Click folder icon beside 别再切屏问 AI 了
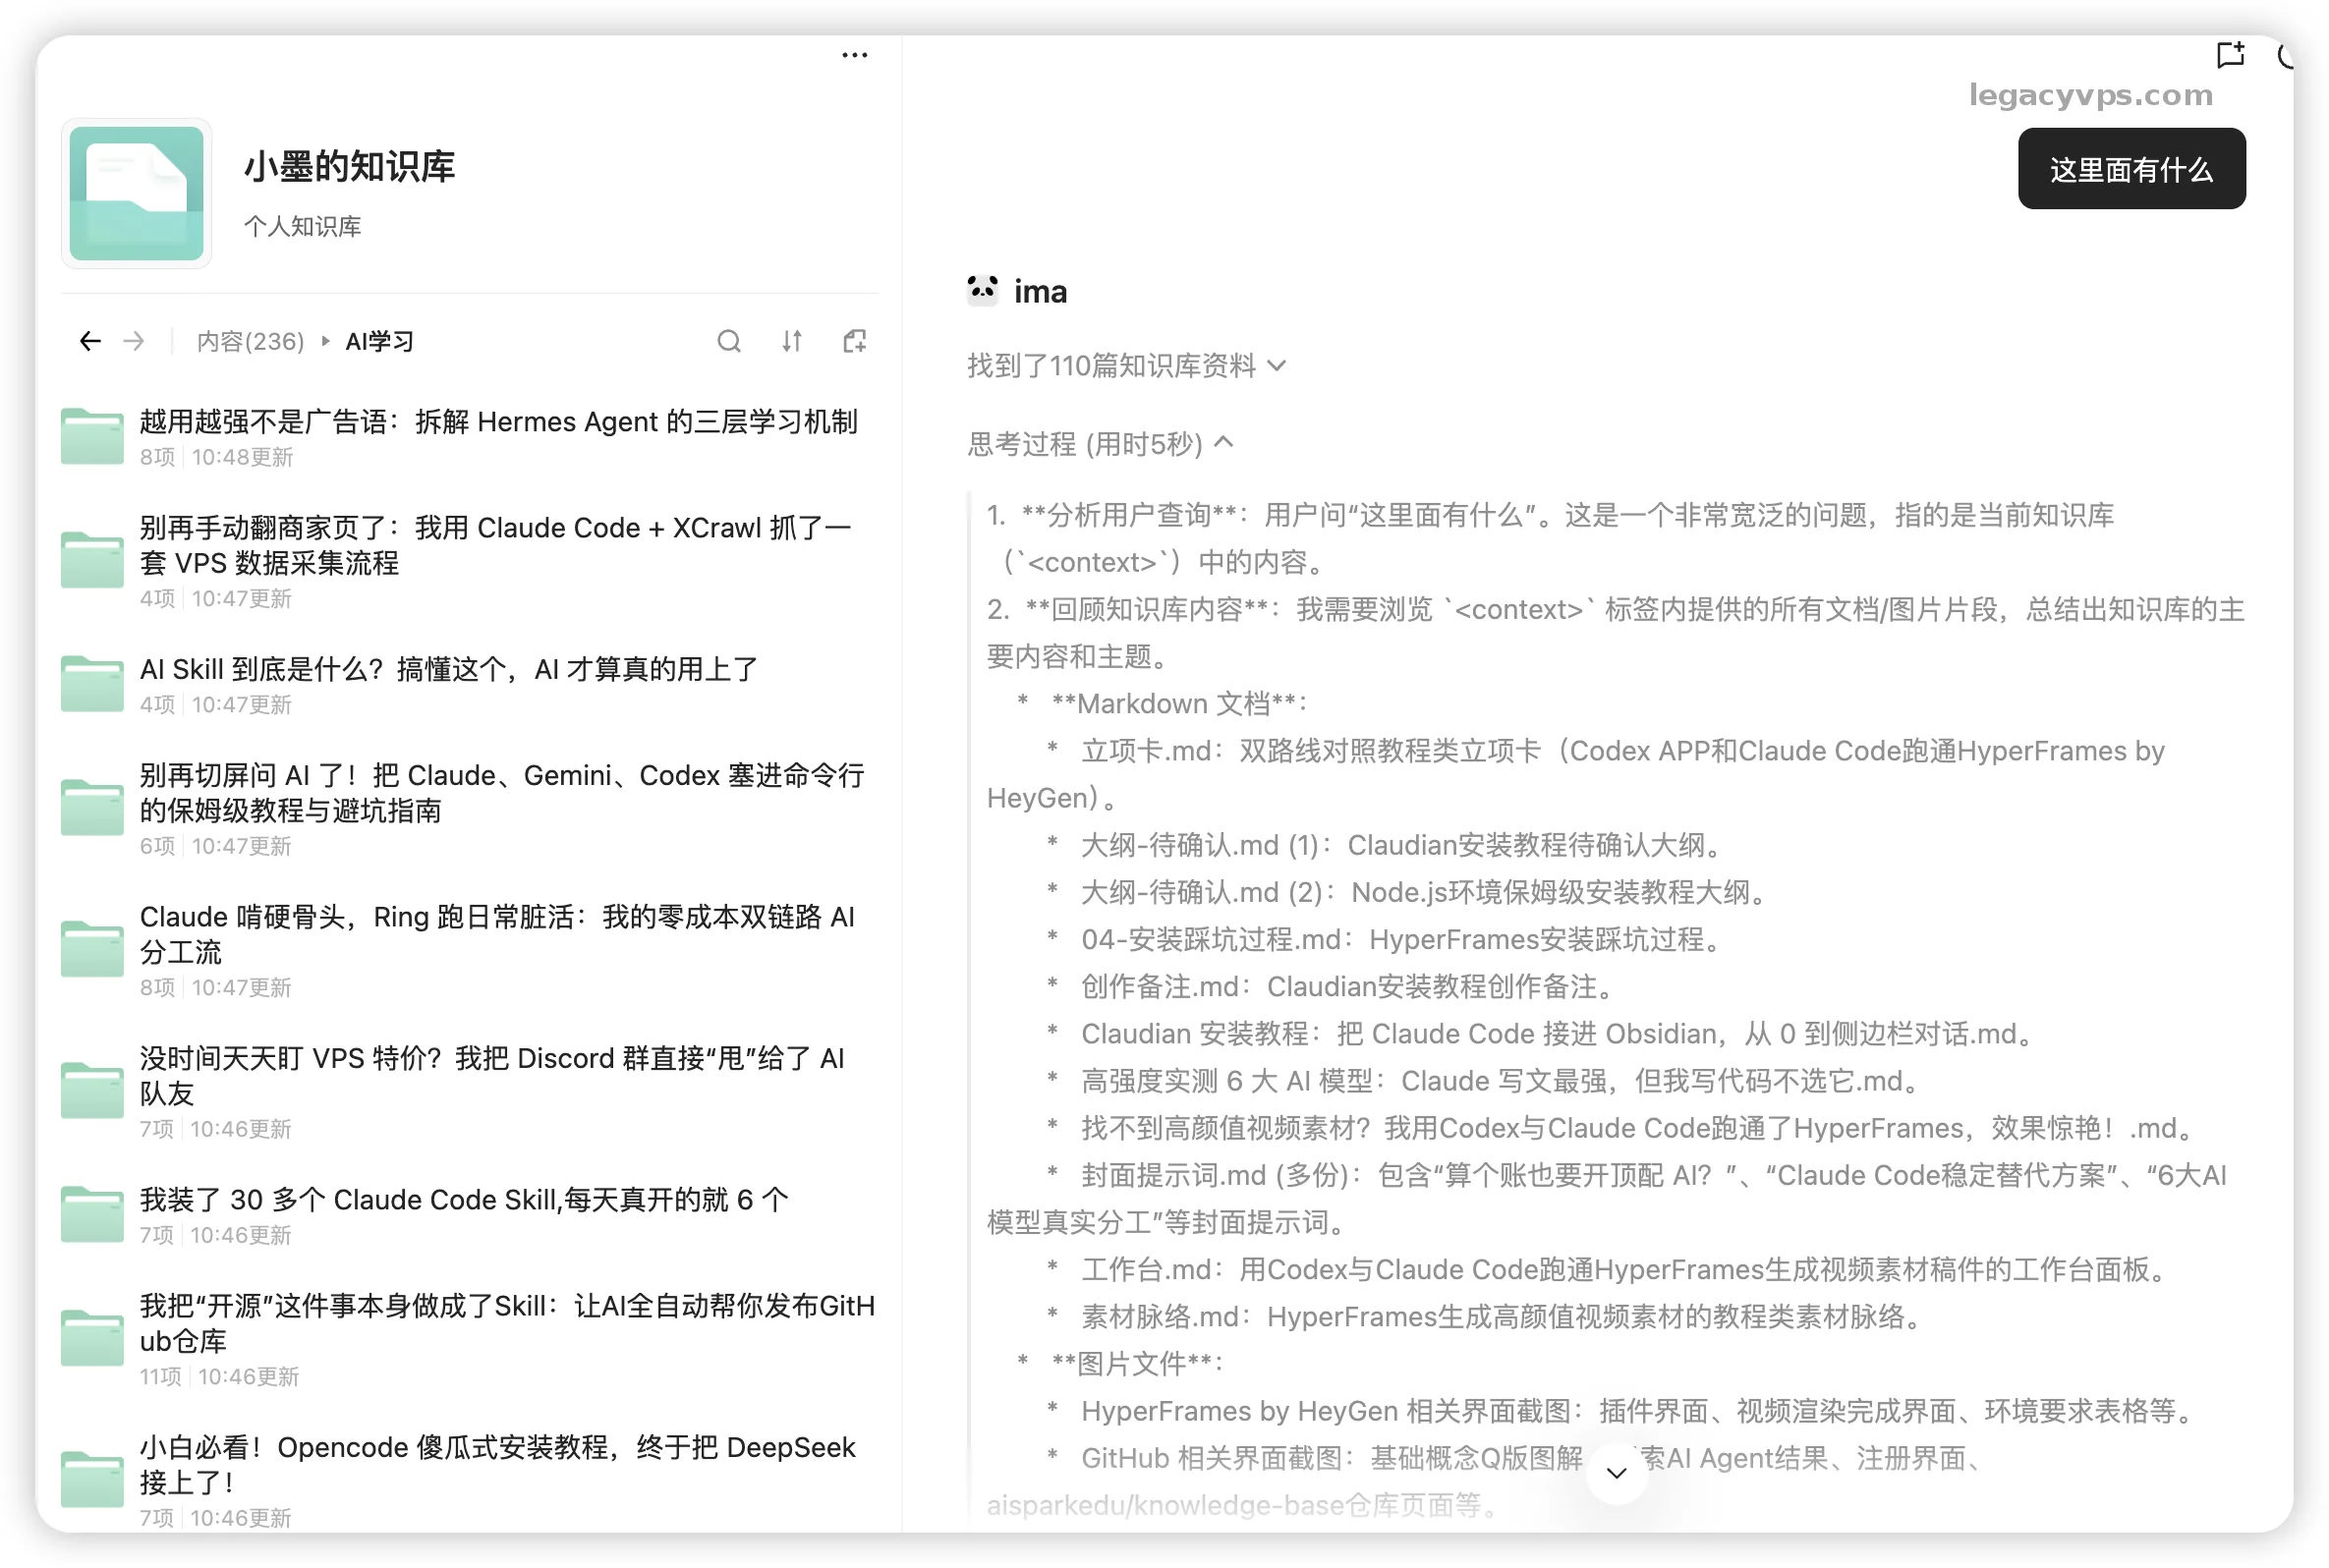Screen dimensions: 2329x1568 coord(92,807)
